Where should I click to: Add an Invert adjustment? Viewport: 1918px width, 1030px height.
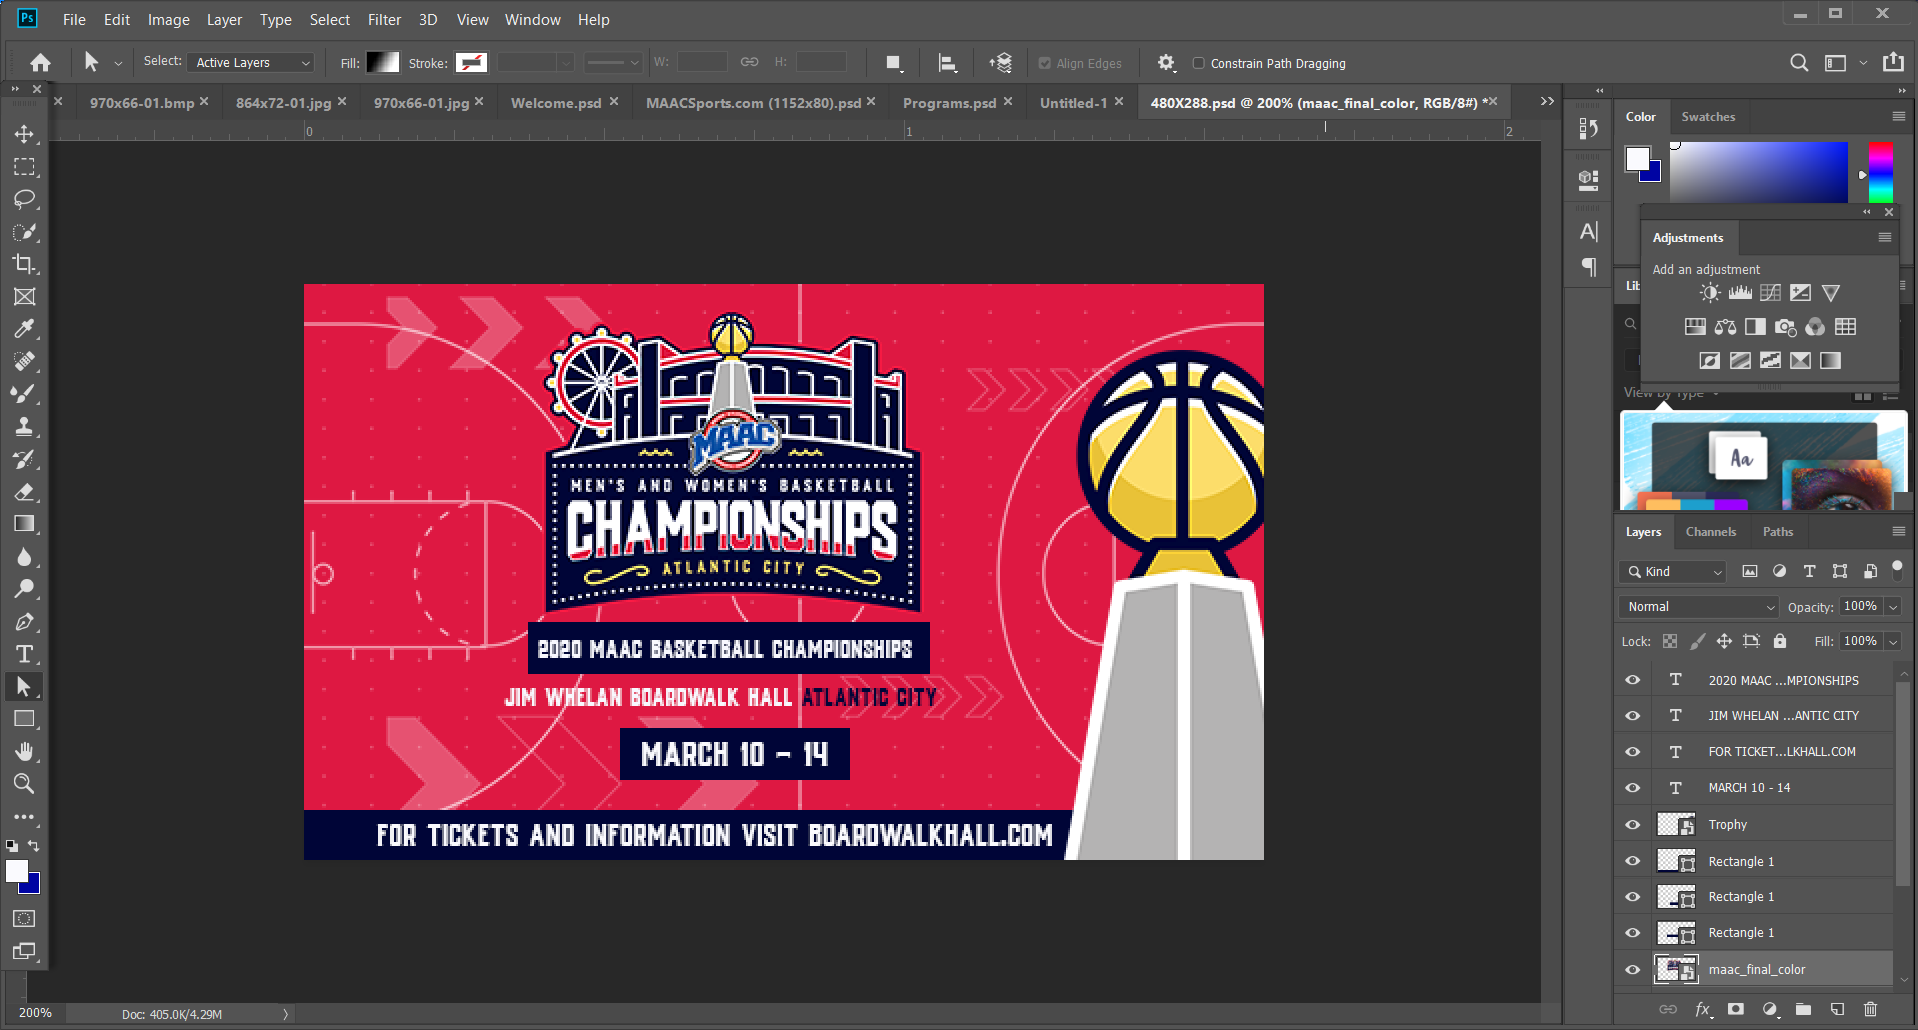coord(1710,361)
